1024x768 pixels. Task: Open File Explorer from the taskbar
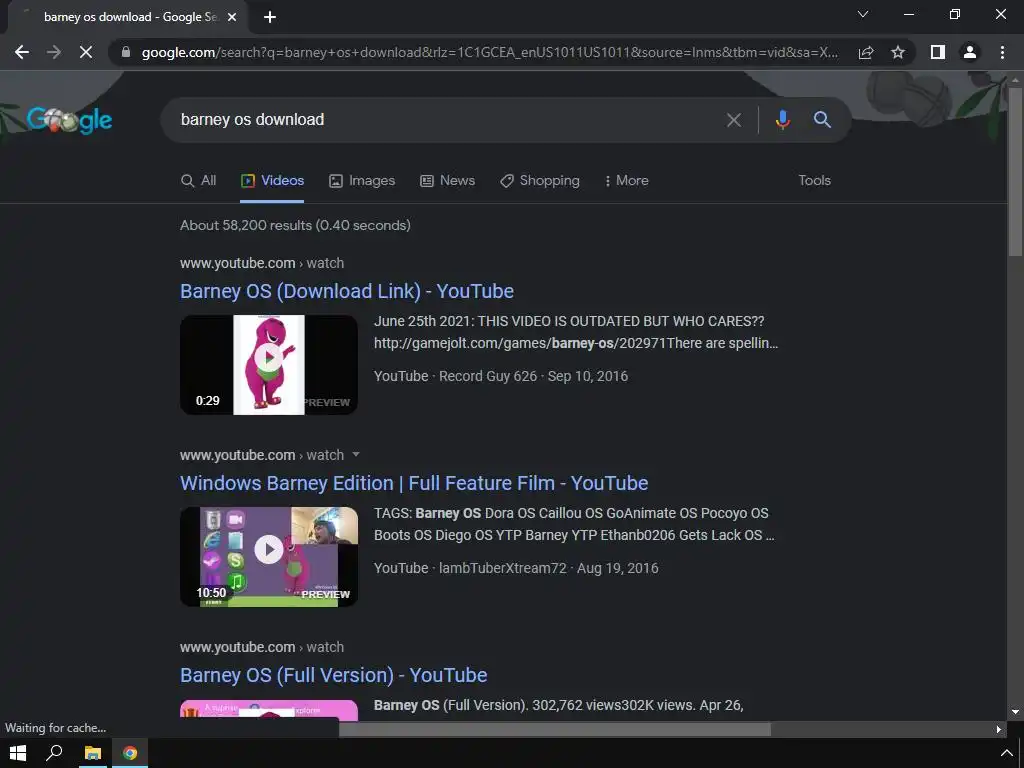coord(93,753)
